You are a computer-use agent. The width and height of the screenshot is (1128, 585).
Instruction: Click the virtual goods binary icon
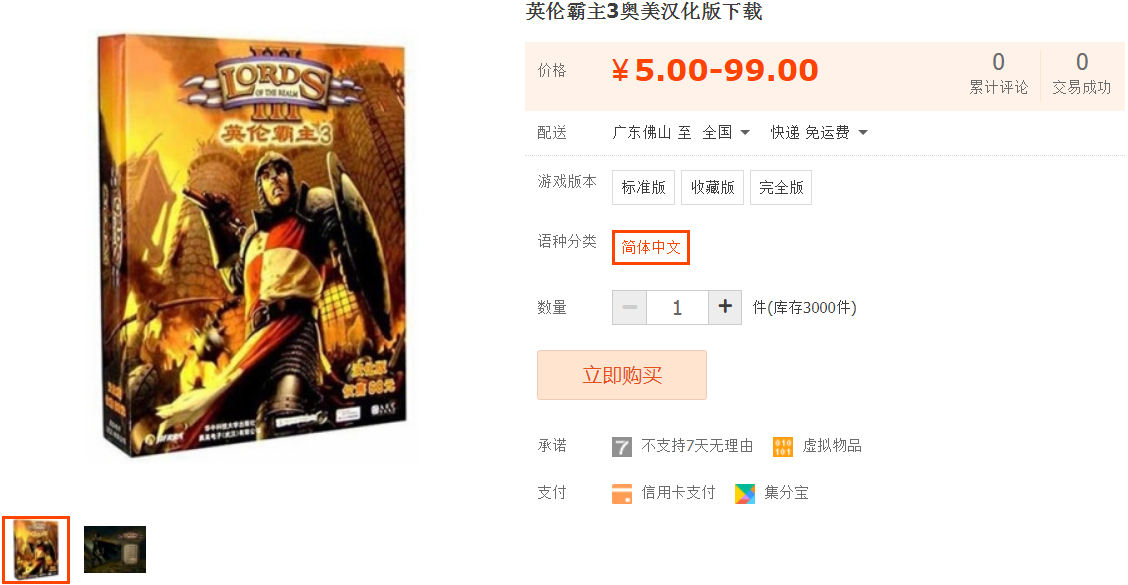783,447
